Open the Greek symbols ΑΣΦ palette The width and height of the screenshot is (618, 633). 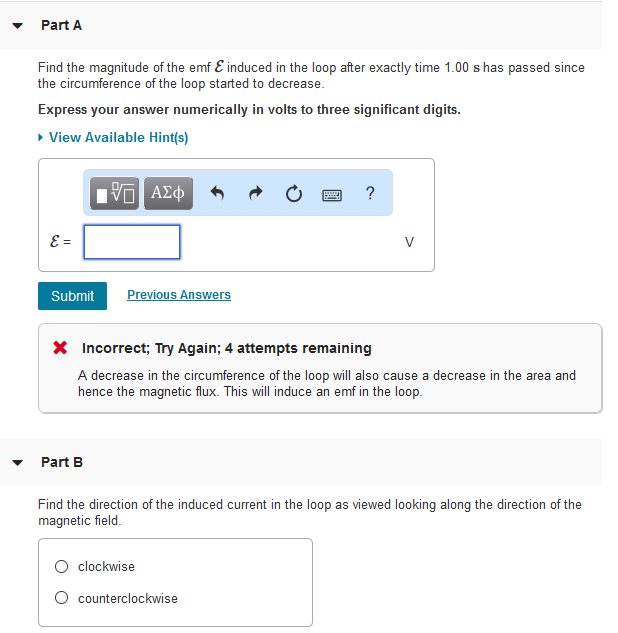pyautogui.click(x=168, y=193)
